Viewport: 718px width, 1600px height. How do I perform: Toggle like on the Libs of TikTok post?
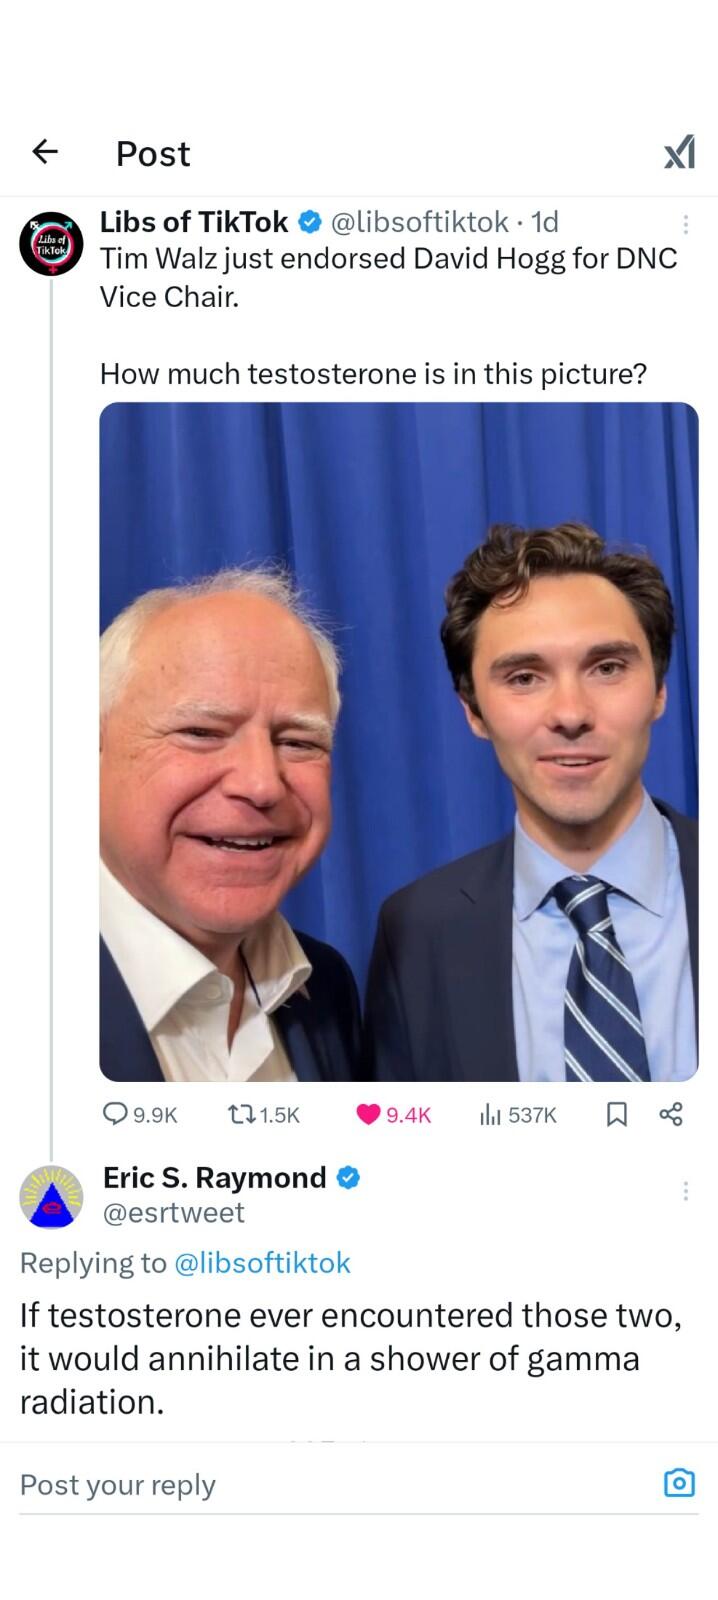[x=369, y=1114]
